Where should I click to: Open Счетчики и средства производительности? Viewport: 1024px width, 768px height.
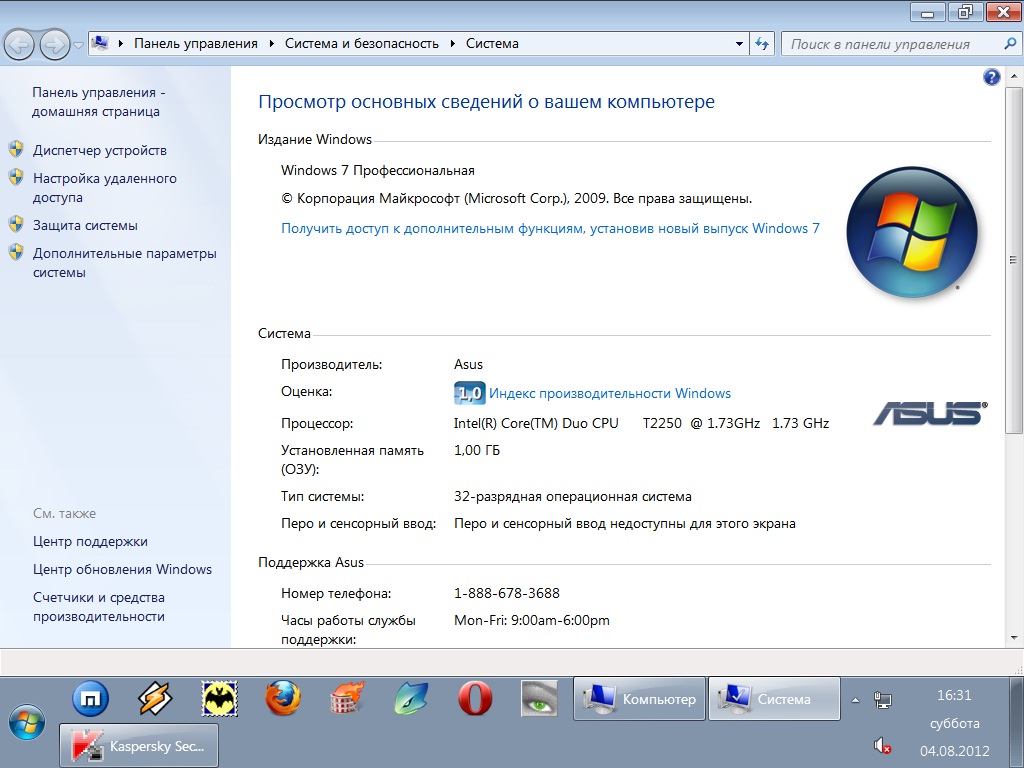point(99,607)
